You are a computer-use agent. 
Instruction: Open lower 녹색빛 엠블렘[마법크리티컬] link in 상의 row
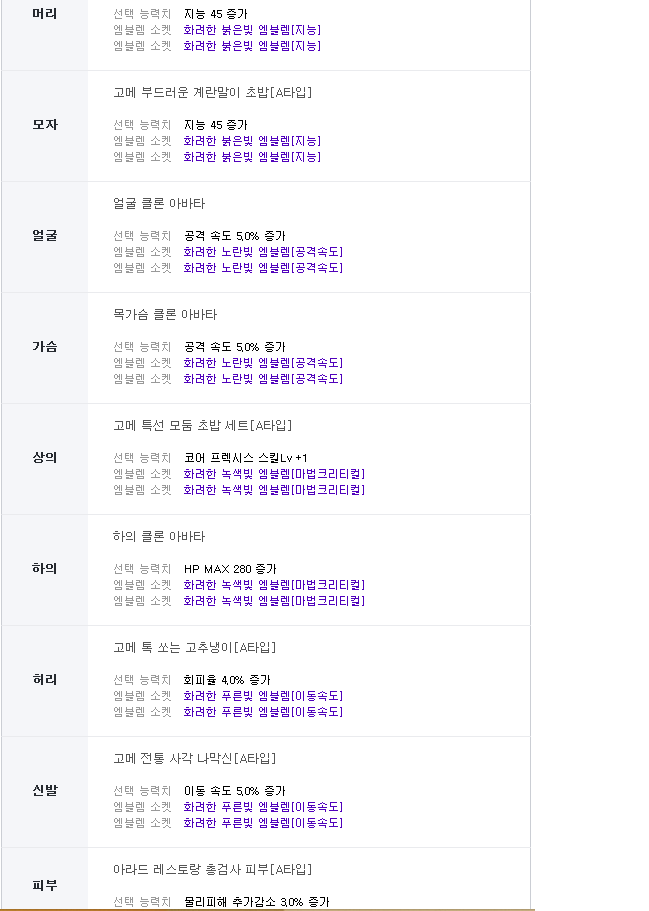click(x=274, y=489)
